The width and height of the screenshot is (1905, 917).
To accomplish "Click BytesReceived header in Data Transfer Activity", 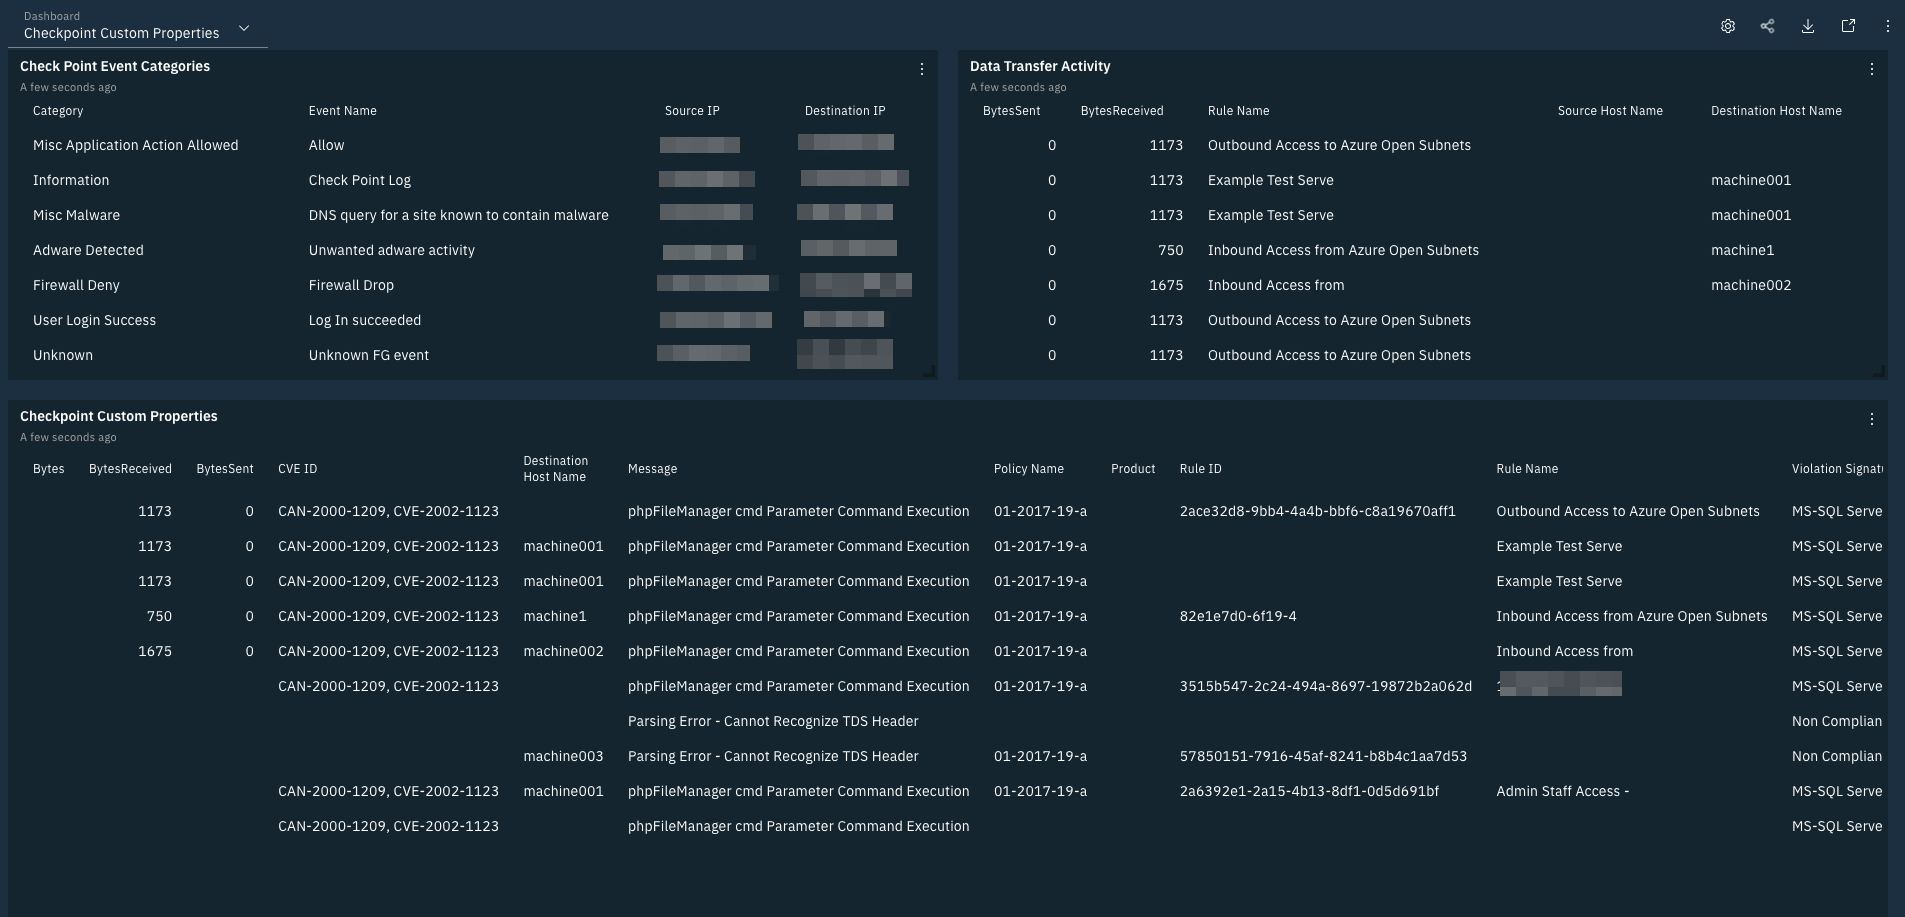I will point(1121,111).
